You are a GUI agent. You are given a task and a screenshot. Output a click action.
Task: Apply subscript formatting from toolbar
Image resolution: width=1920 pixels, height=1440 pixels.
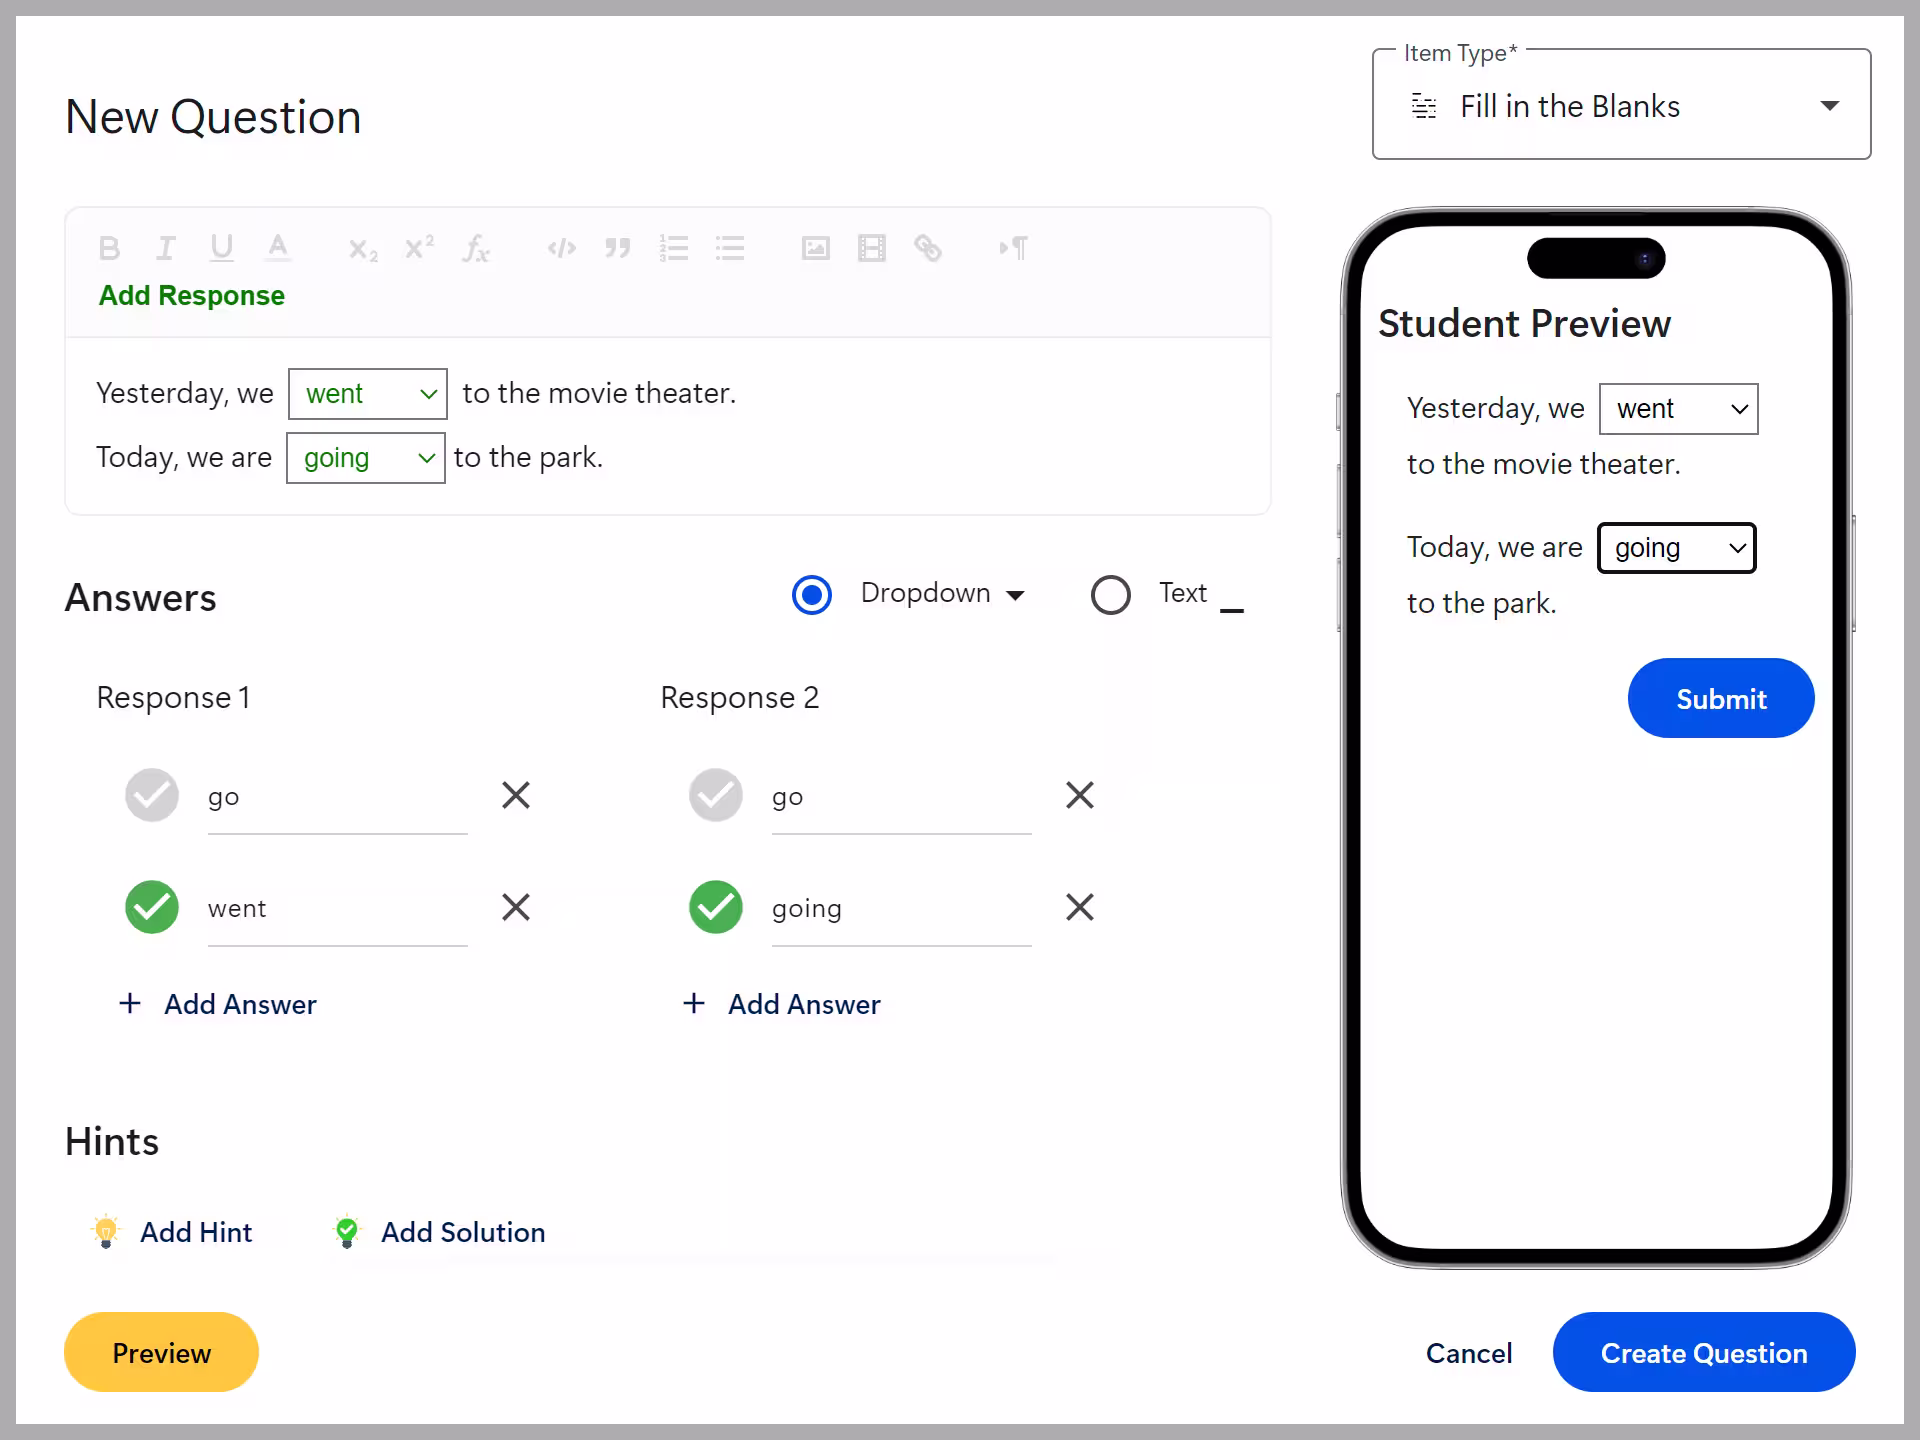point(362,249)
